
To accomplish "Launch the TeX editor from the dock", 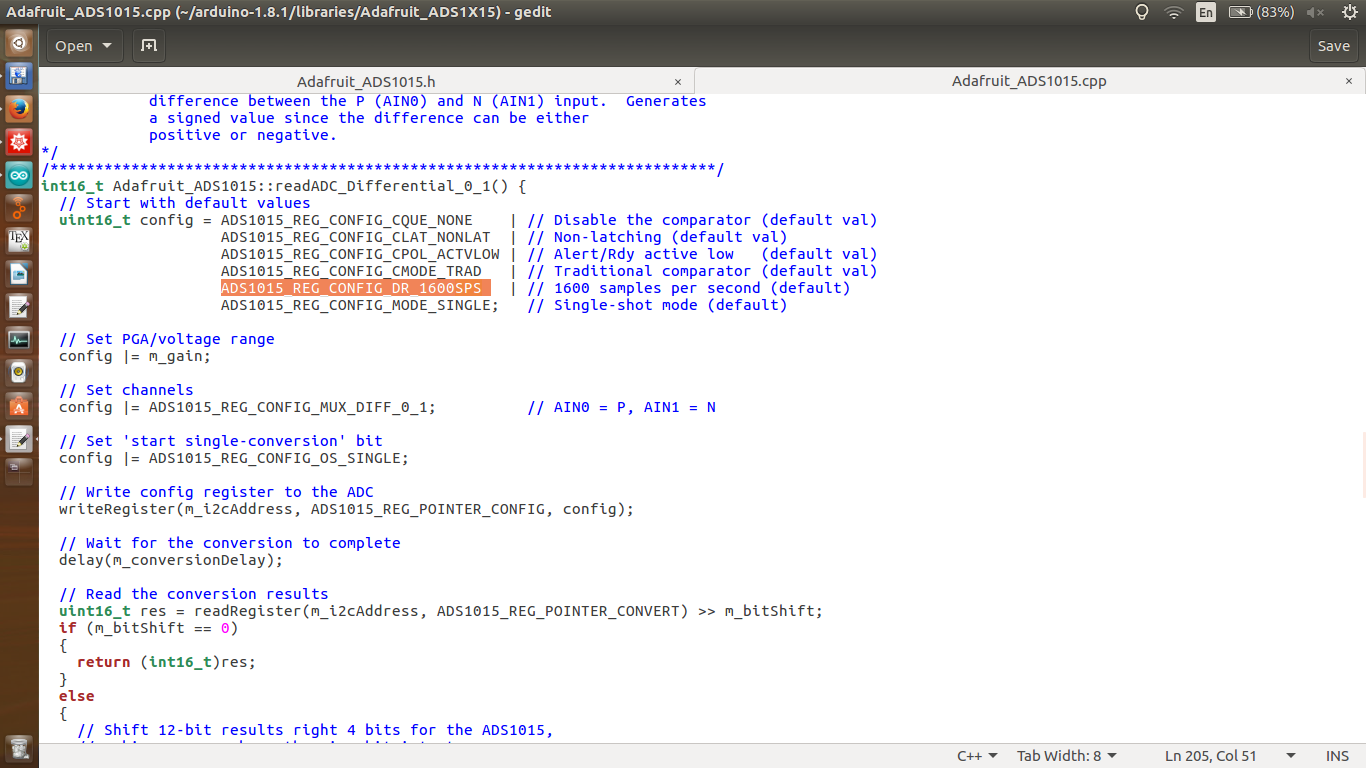I will 18,240.
